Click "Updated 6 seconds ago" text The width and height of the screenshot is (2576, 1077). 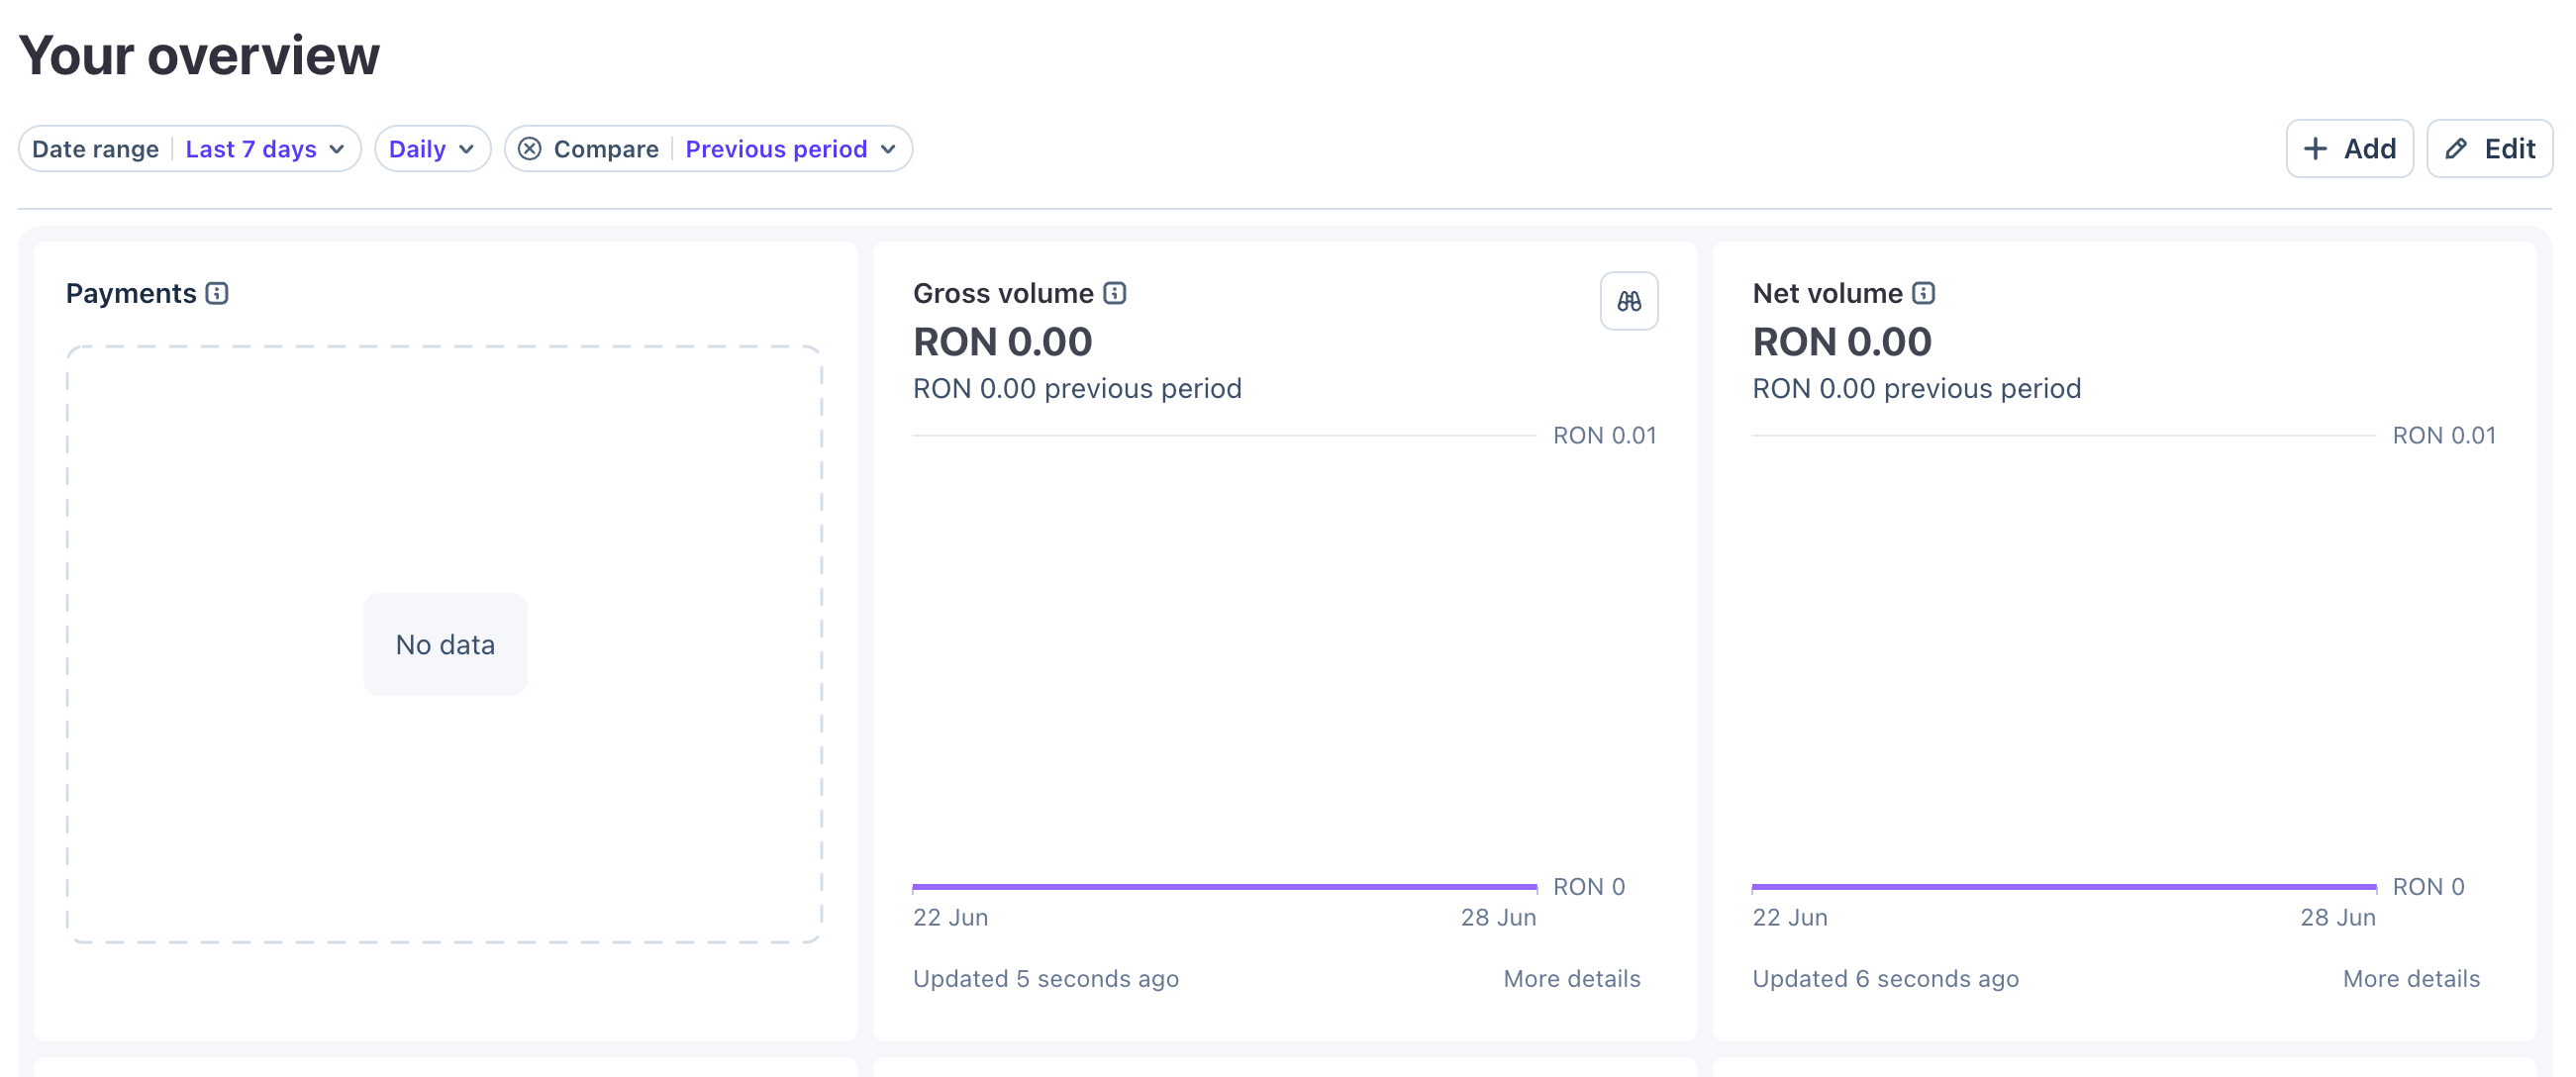click(1885, 978)
